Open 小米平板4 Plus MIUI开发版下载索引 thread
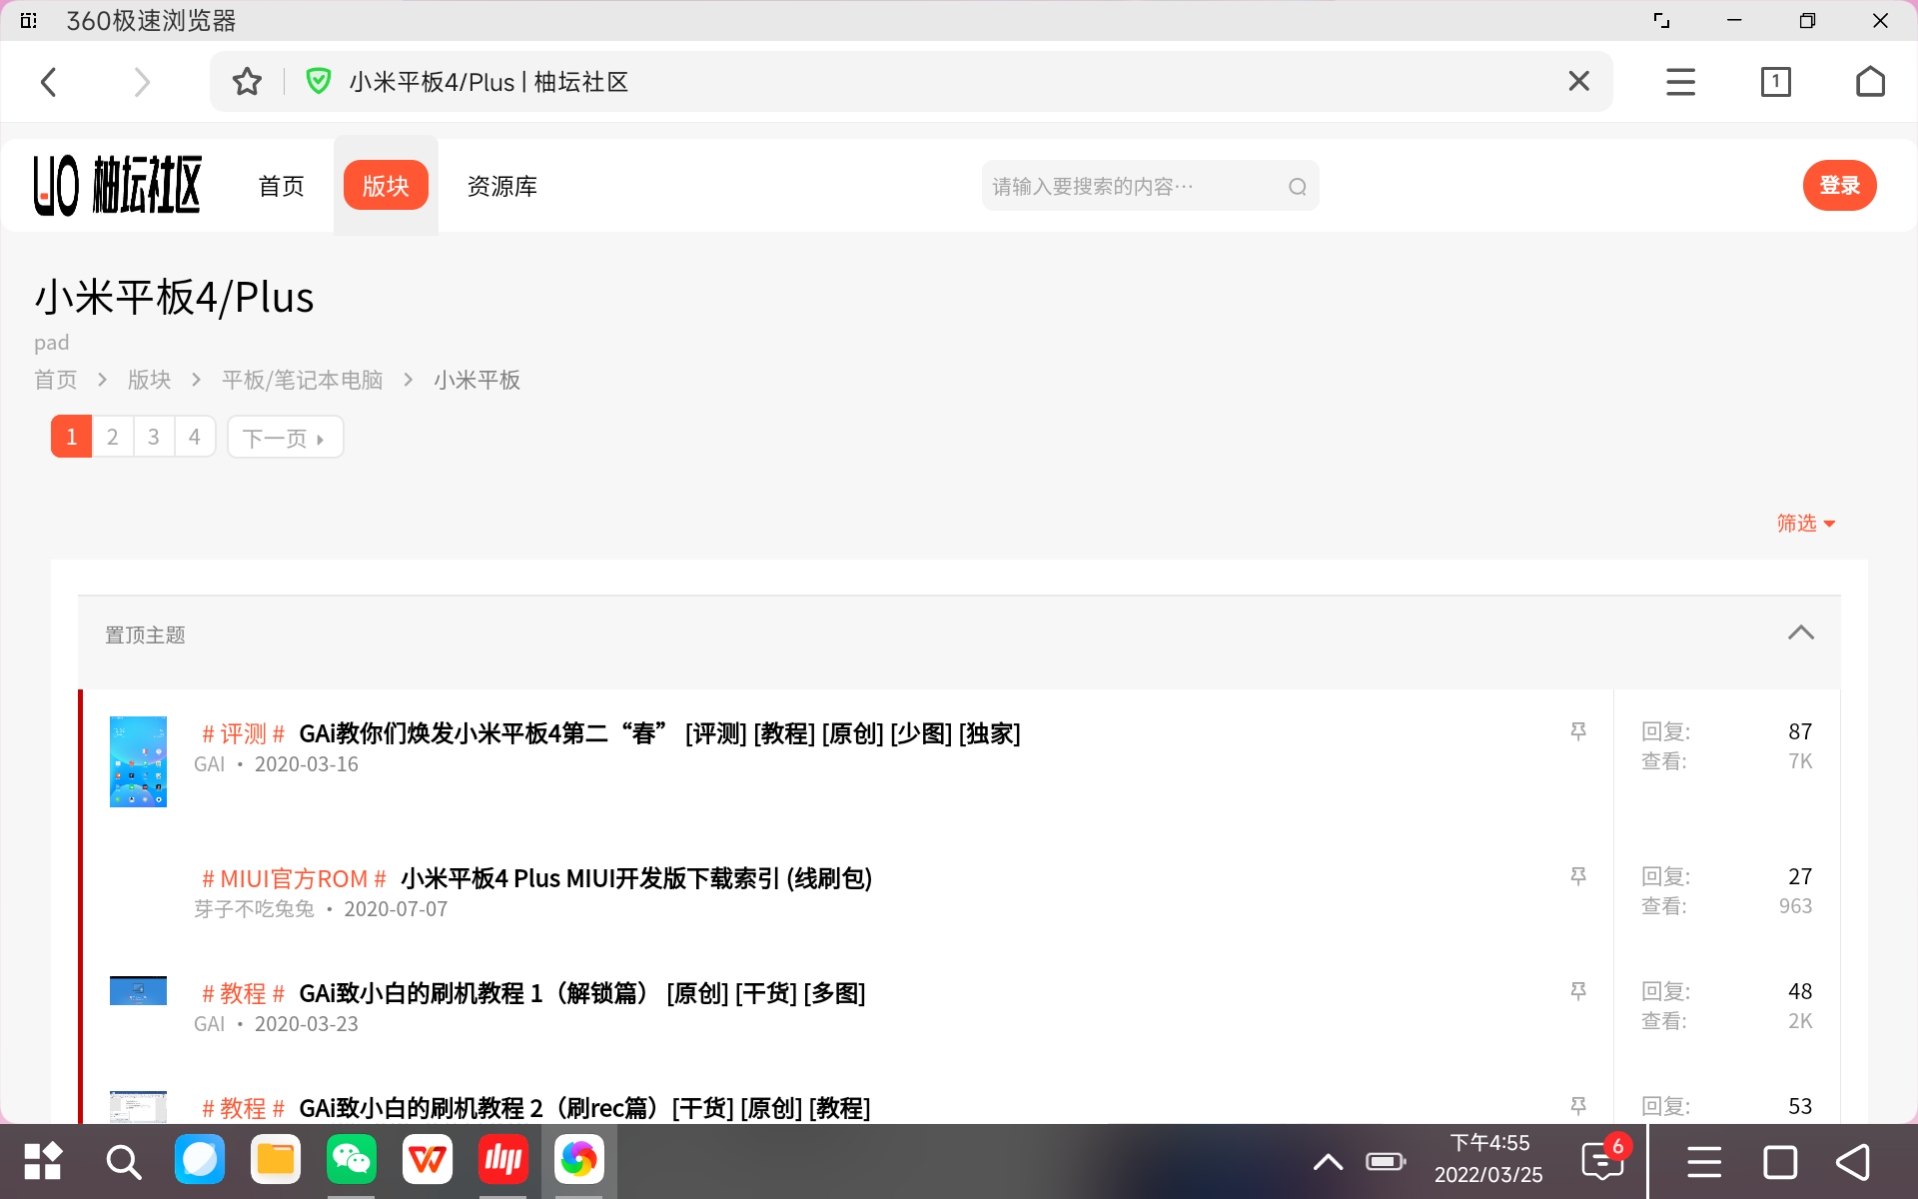The image size is (1918, 1199). (636, 878)
